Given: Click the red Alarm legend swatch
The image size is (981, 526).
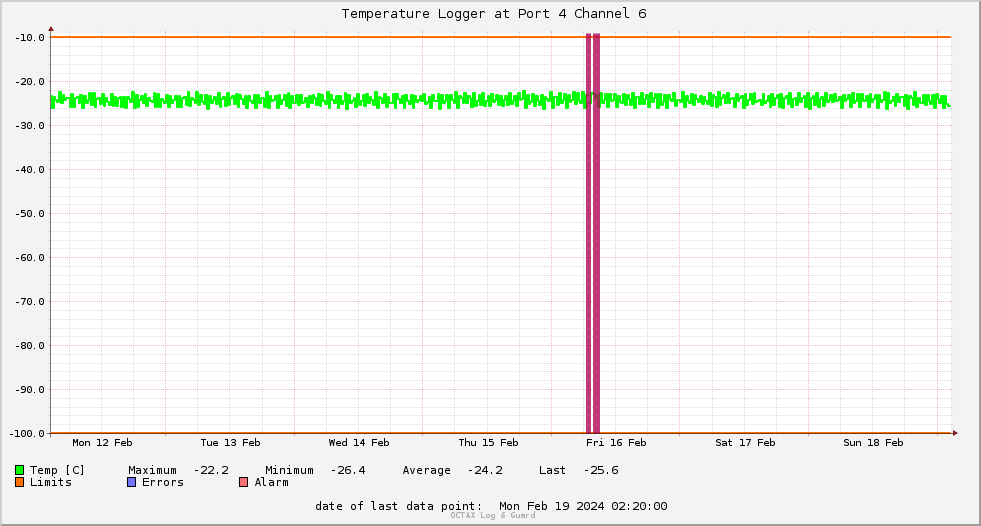Looking at the screenshot, I should point(243,482).
